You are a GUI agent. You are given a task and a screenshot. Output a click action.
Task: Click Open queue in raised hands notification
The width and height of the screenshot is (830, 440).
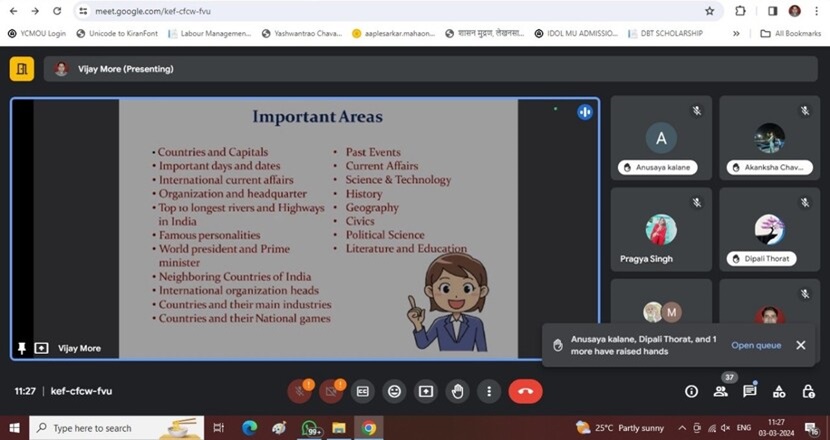756,345
